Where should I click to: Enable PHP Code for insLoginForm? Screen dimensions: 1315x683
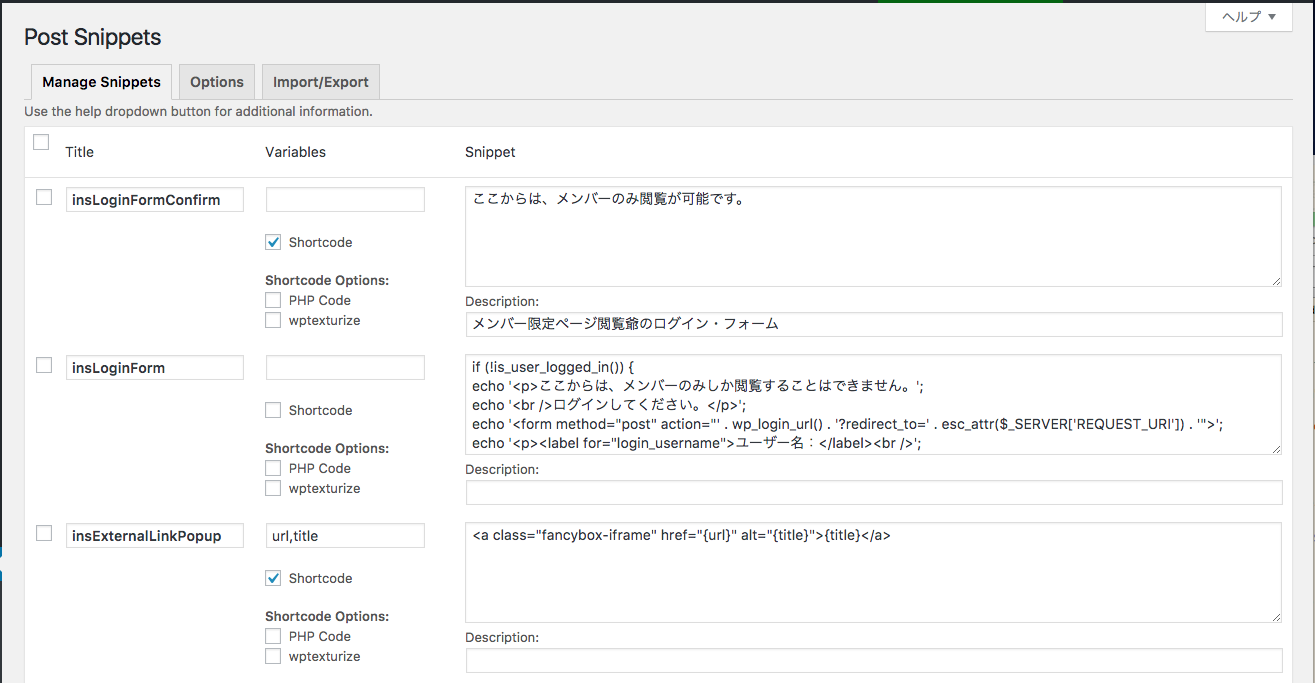point(273,468)
